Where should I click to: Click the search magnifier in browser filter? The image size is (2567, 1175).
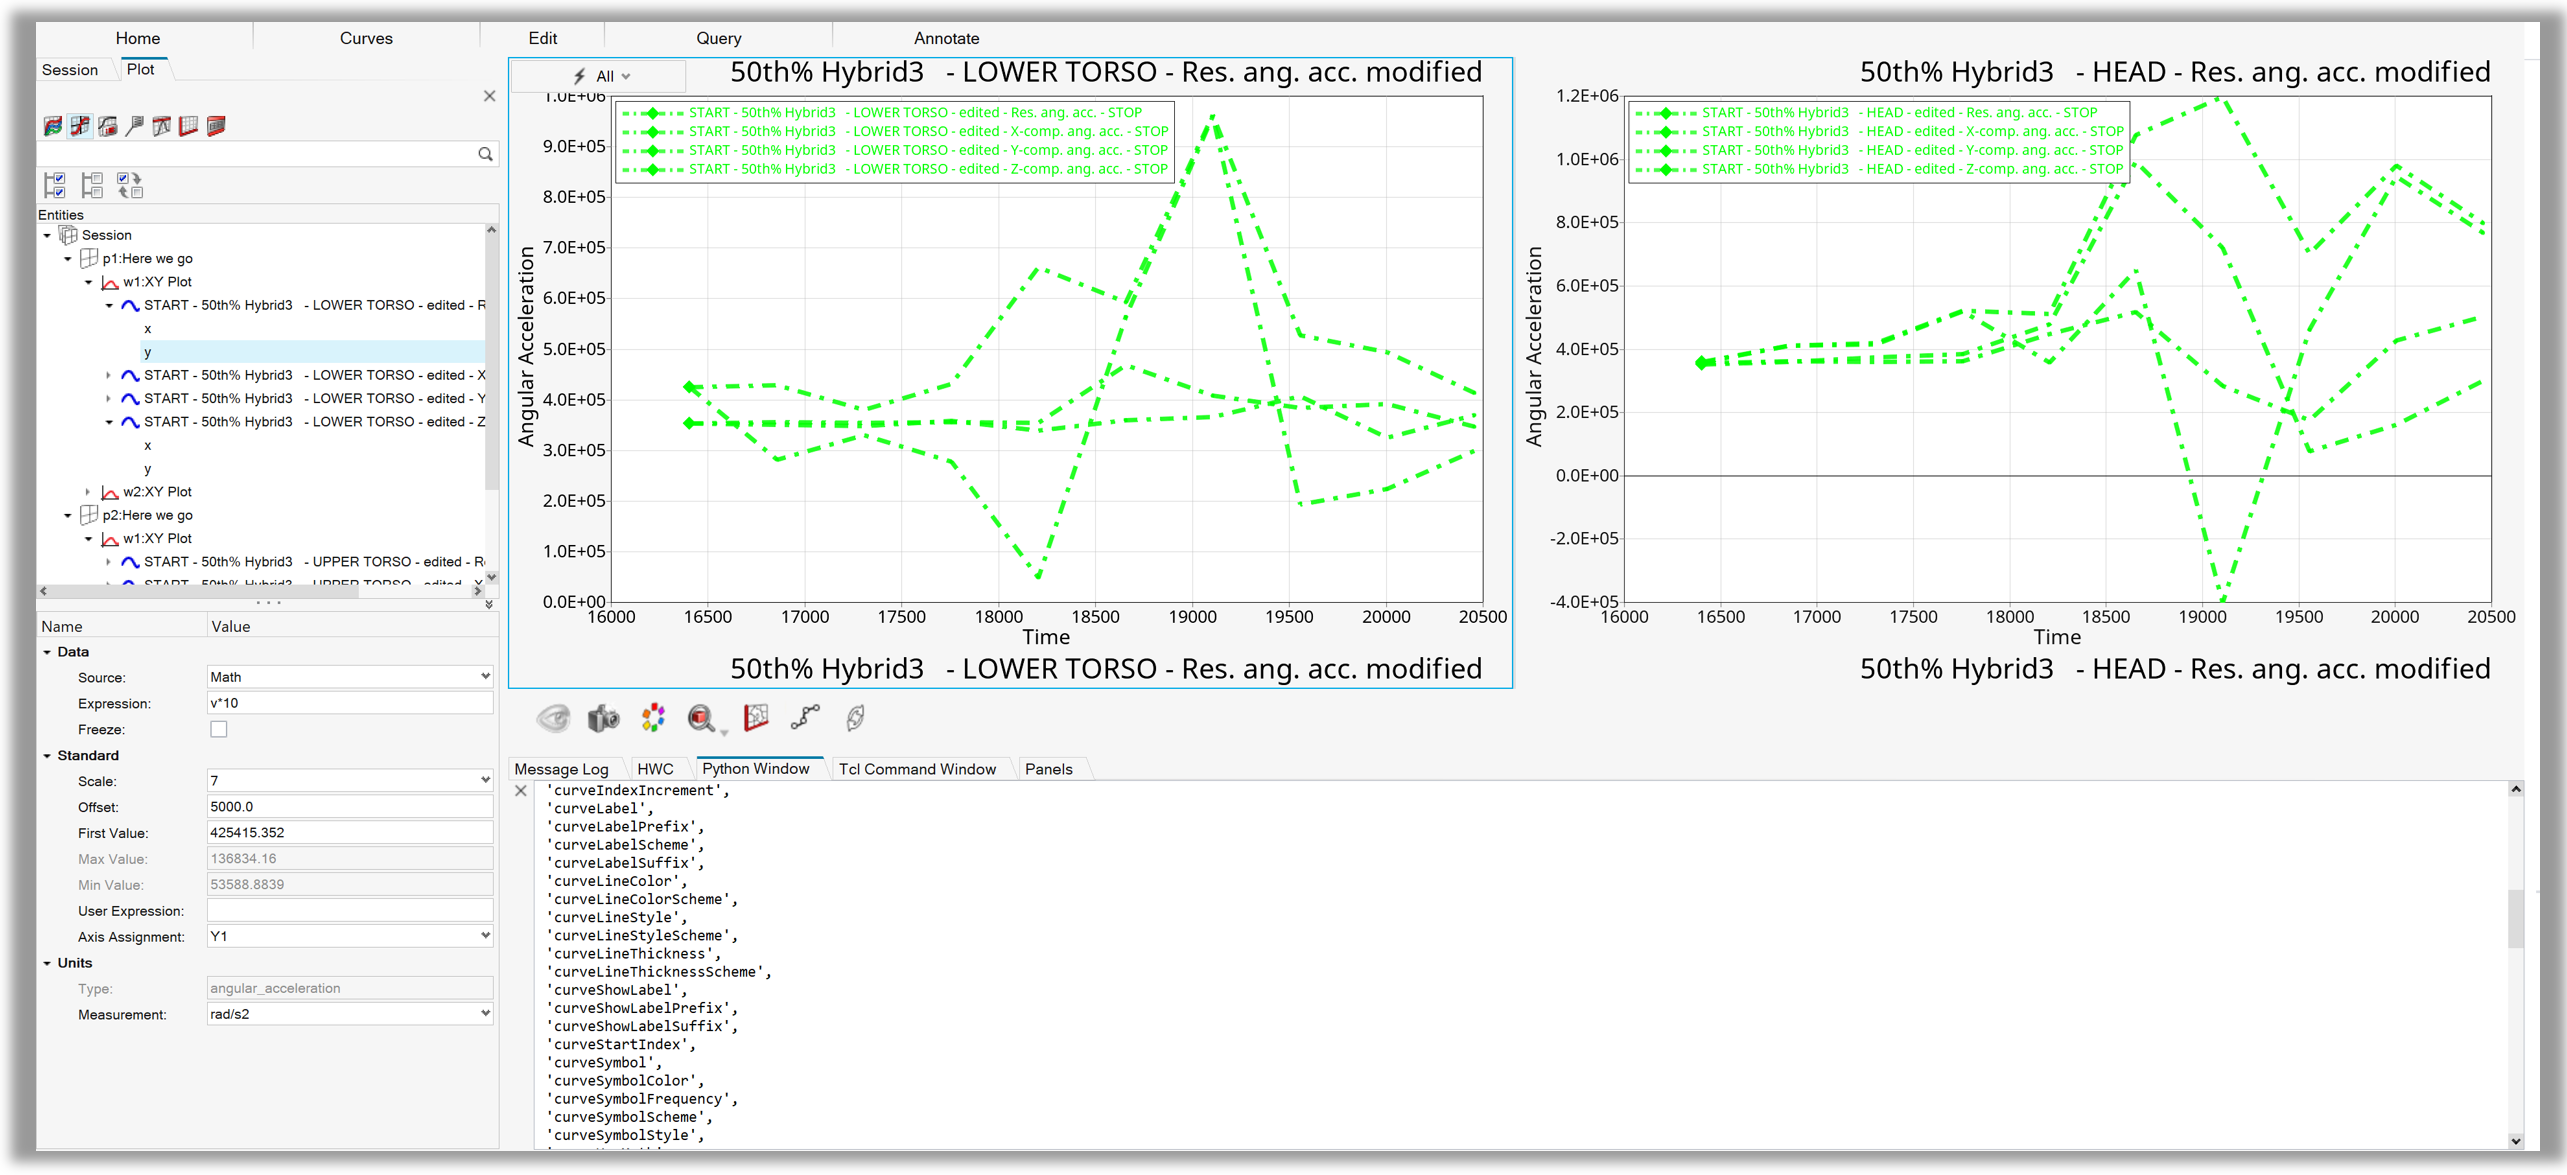coord(485,154)
